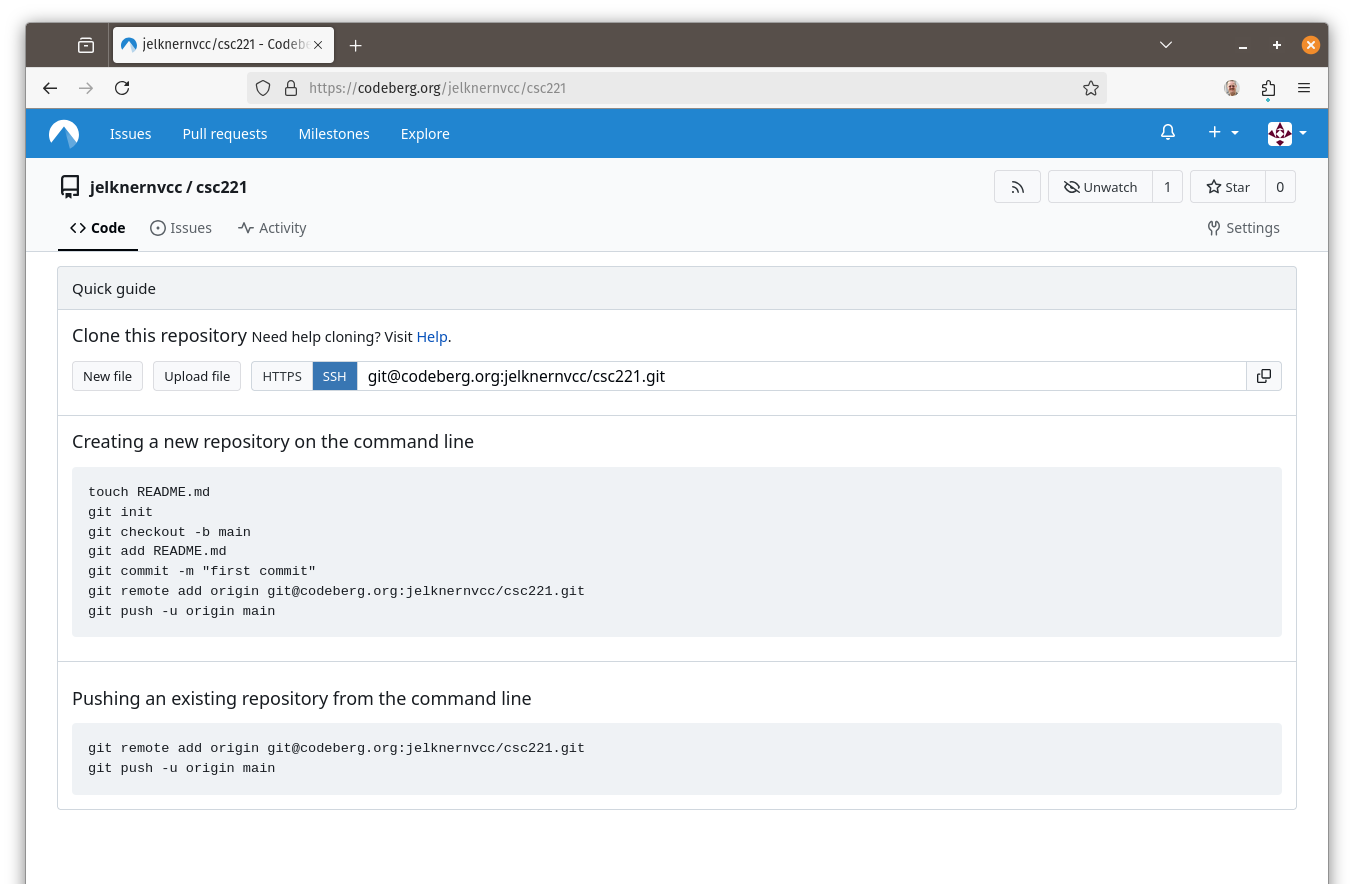Viewport: 1354px width, 884px height.
Task: Open the Help link for cloning
Action: coord(432,337)
